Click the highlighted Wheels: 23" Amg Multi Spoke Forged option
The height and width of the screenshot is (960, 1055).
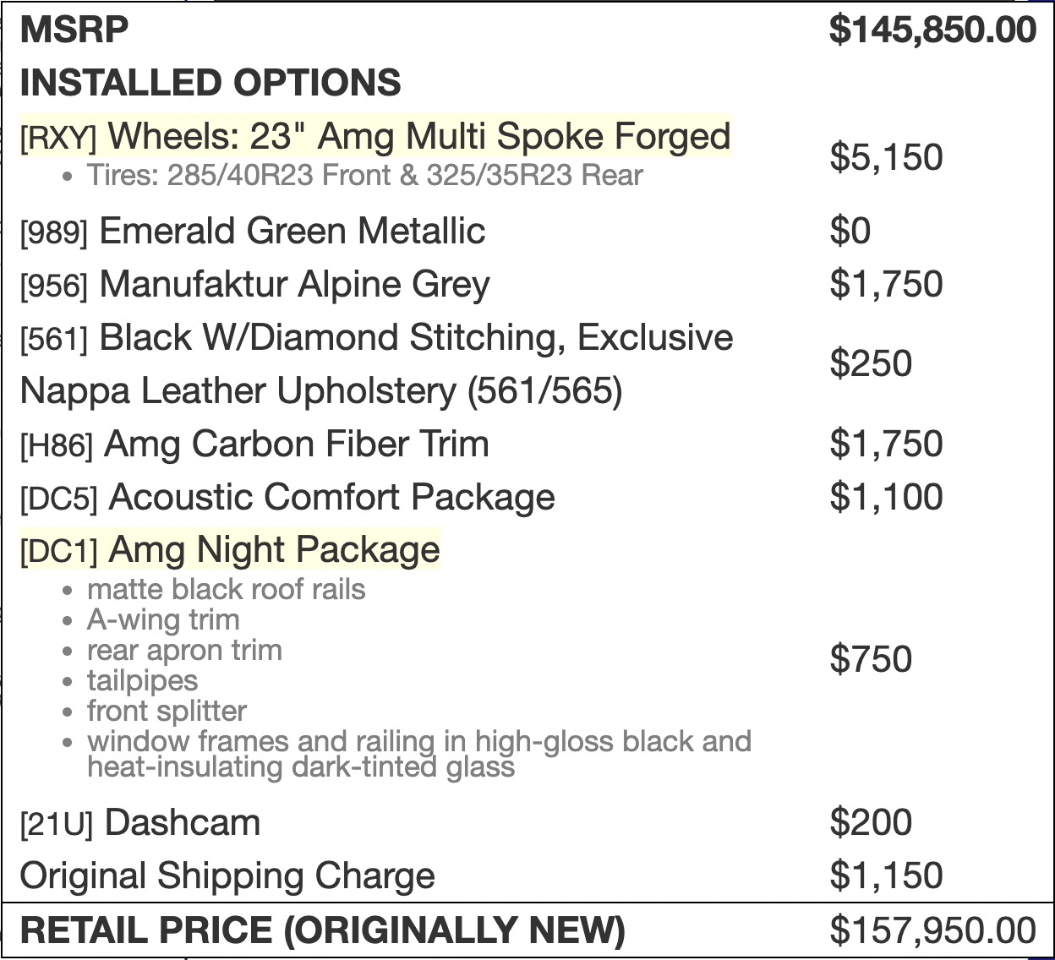(418, 136)
